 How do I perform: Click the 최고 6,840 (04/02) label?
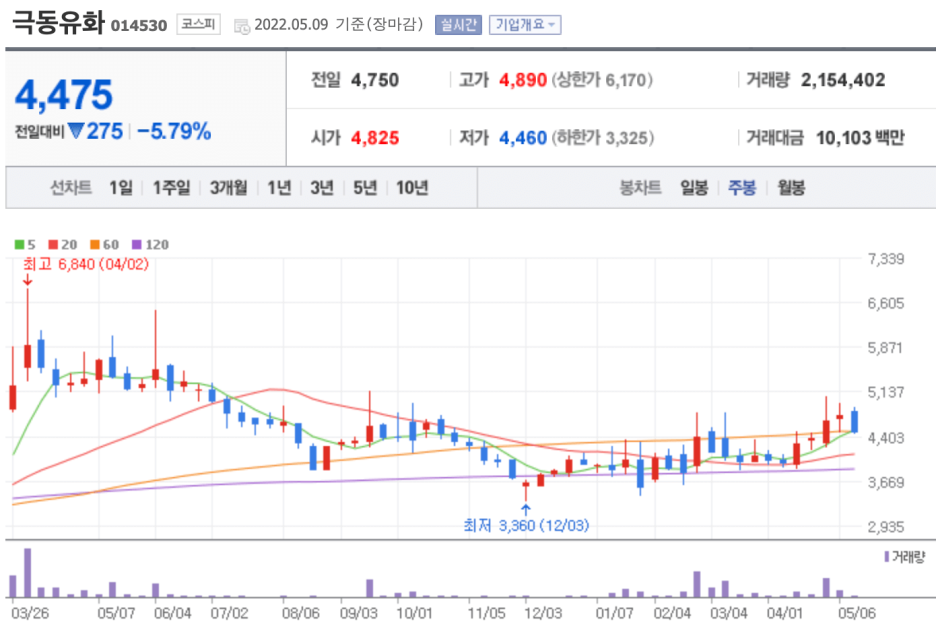[85, 264]
